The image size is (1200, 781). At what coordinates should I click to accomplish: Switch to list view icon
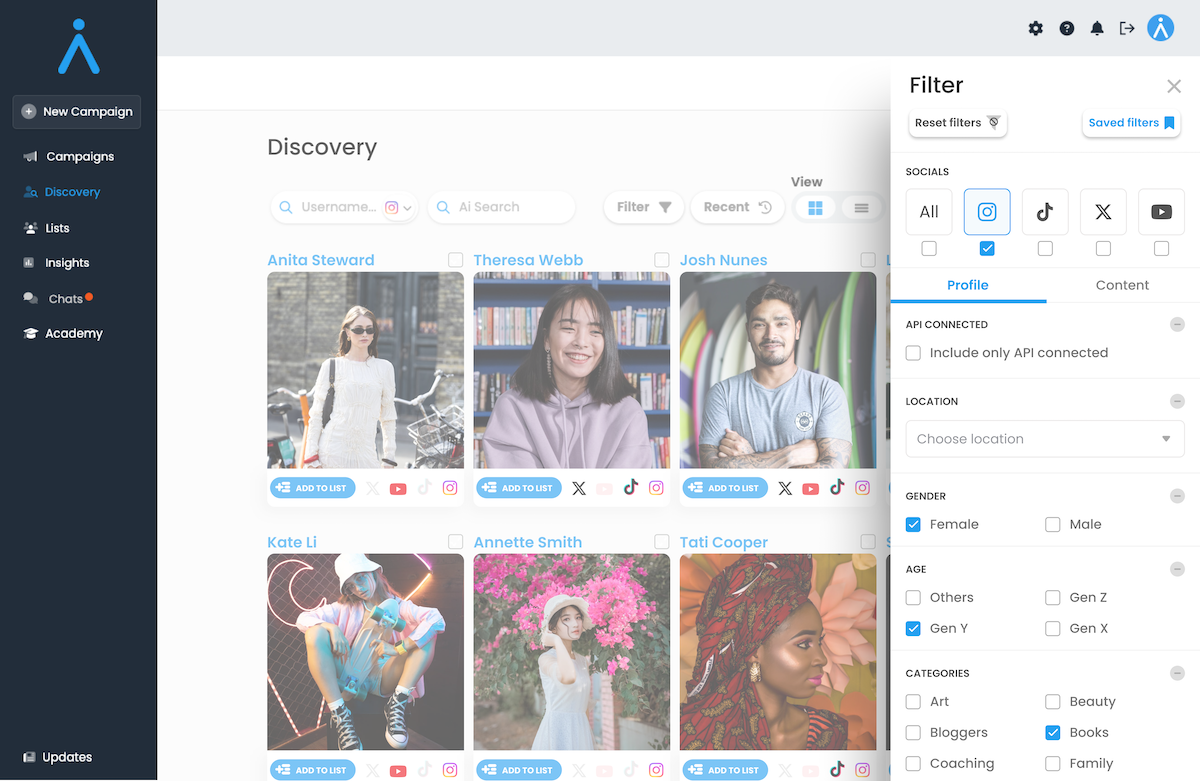(861, 208)
